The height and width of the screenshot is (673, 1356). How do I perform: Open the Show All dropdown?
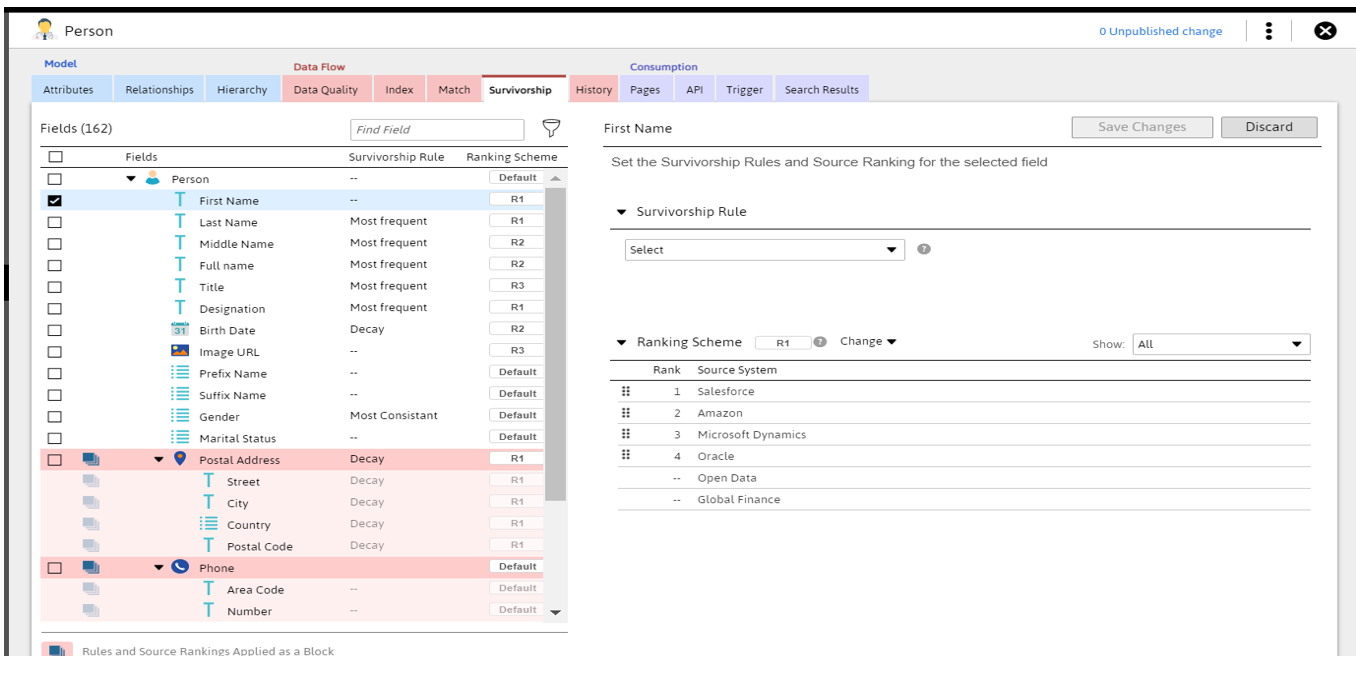click(x=1221, y=344)
